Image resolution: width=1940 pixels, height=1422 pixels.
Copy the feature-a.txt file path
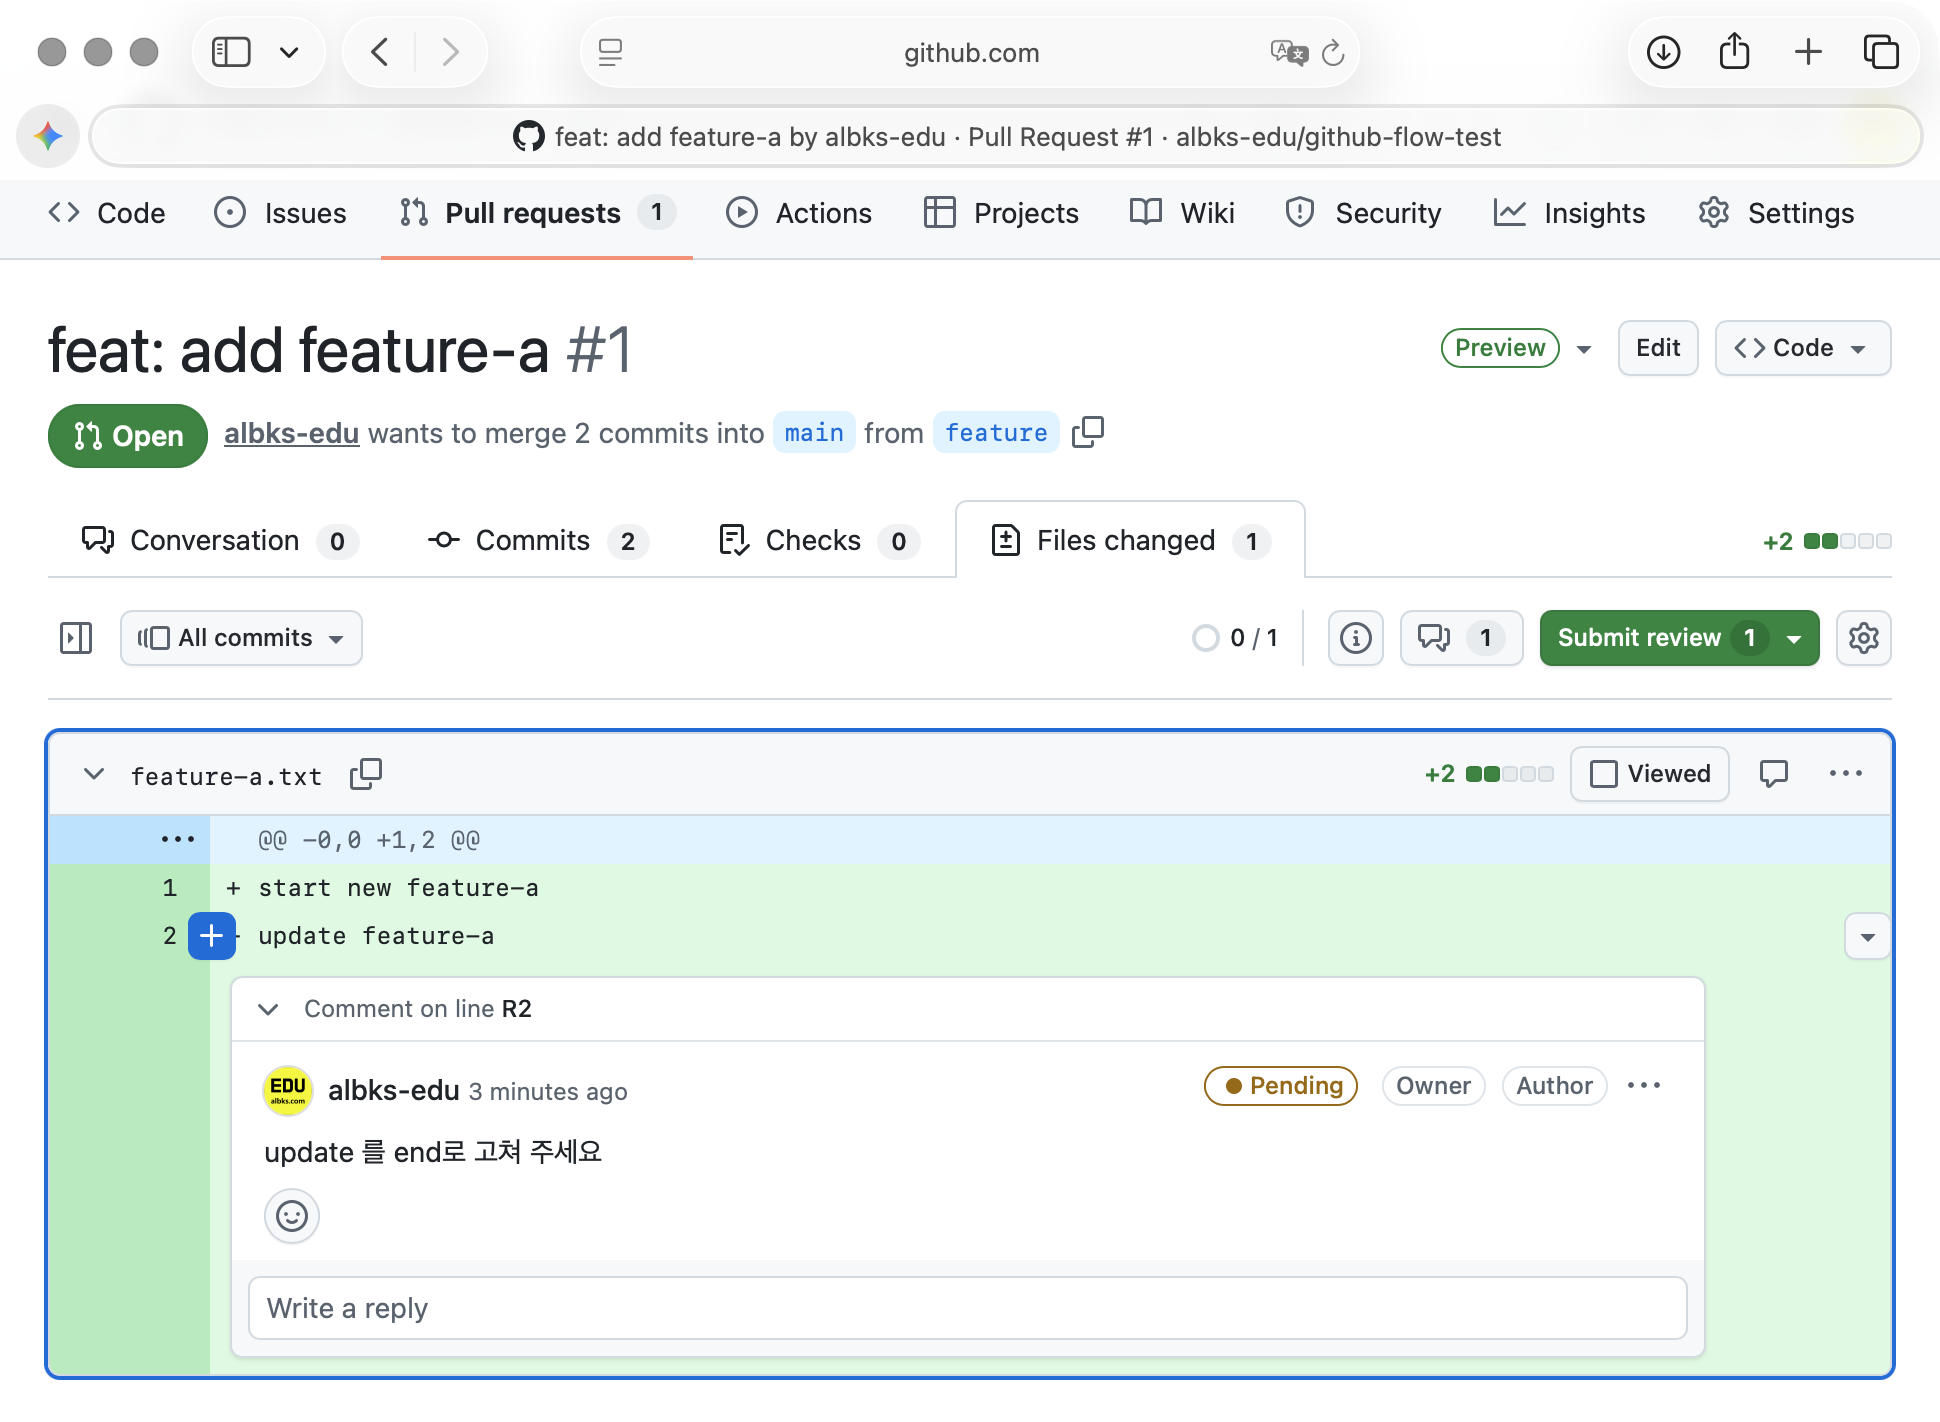coord(366,774)
